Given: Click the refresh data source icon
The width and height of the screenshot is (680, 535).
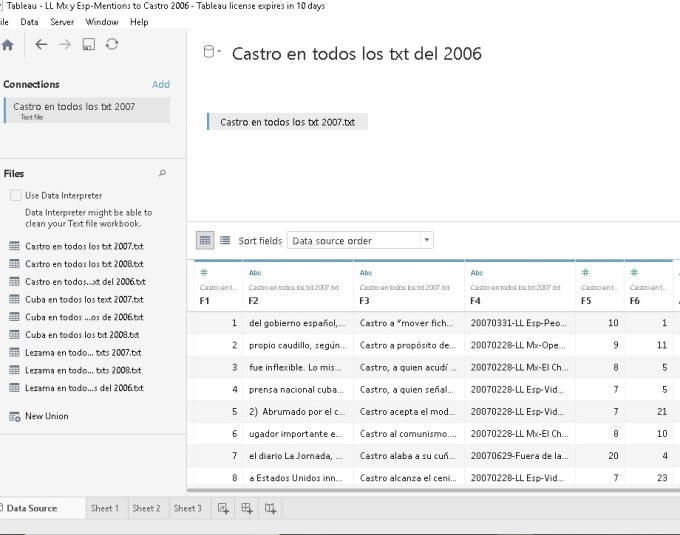Looking at the screenshot, I should point(112,44).
